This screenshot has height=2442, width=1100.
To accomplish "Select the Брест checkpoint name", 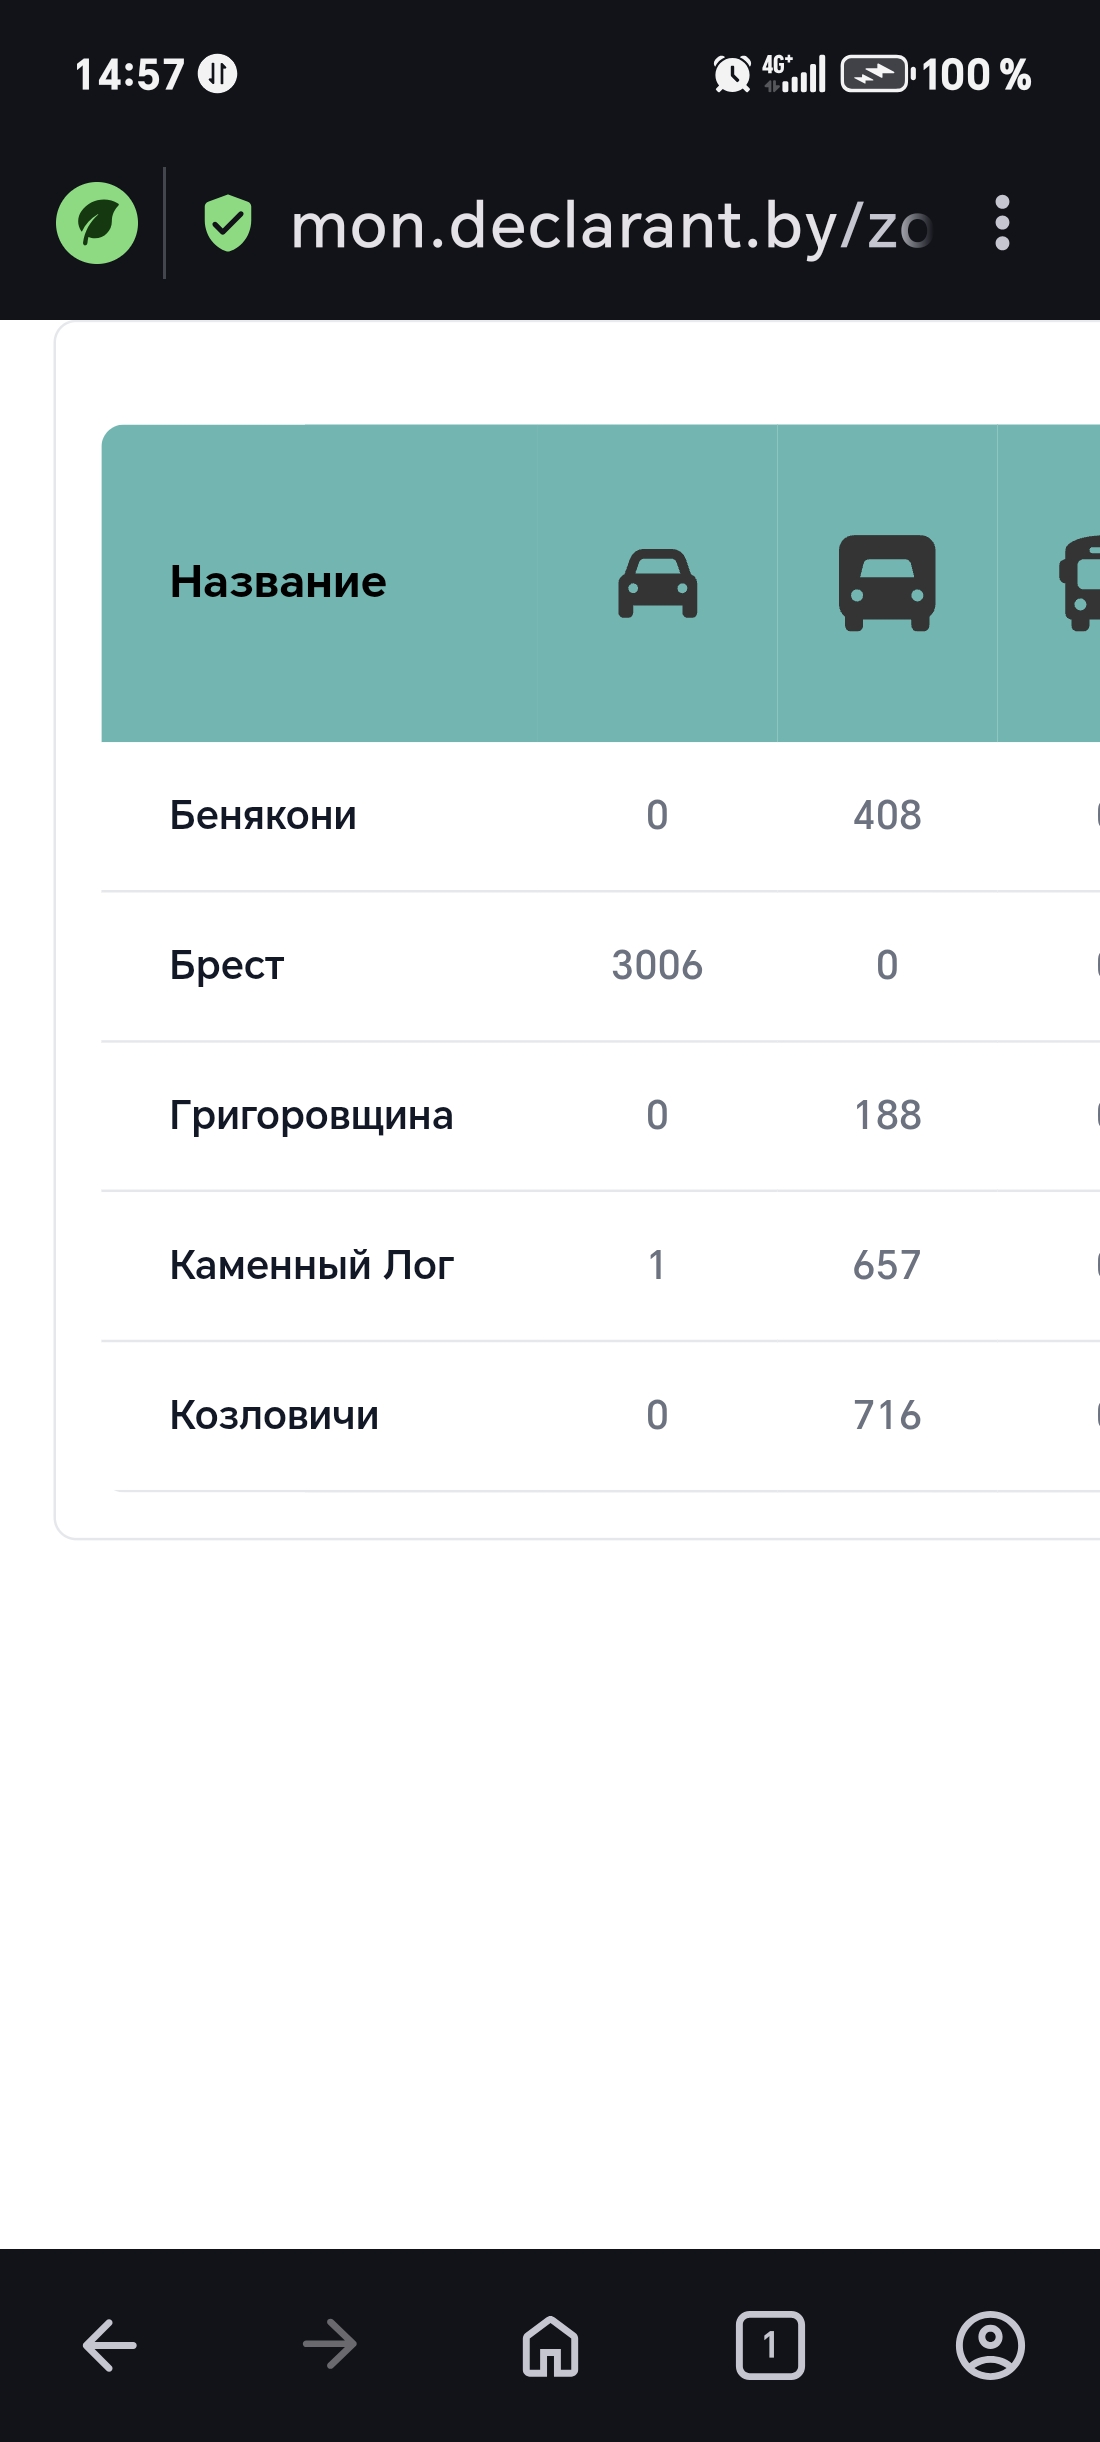I will point(227,966).
